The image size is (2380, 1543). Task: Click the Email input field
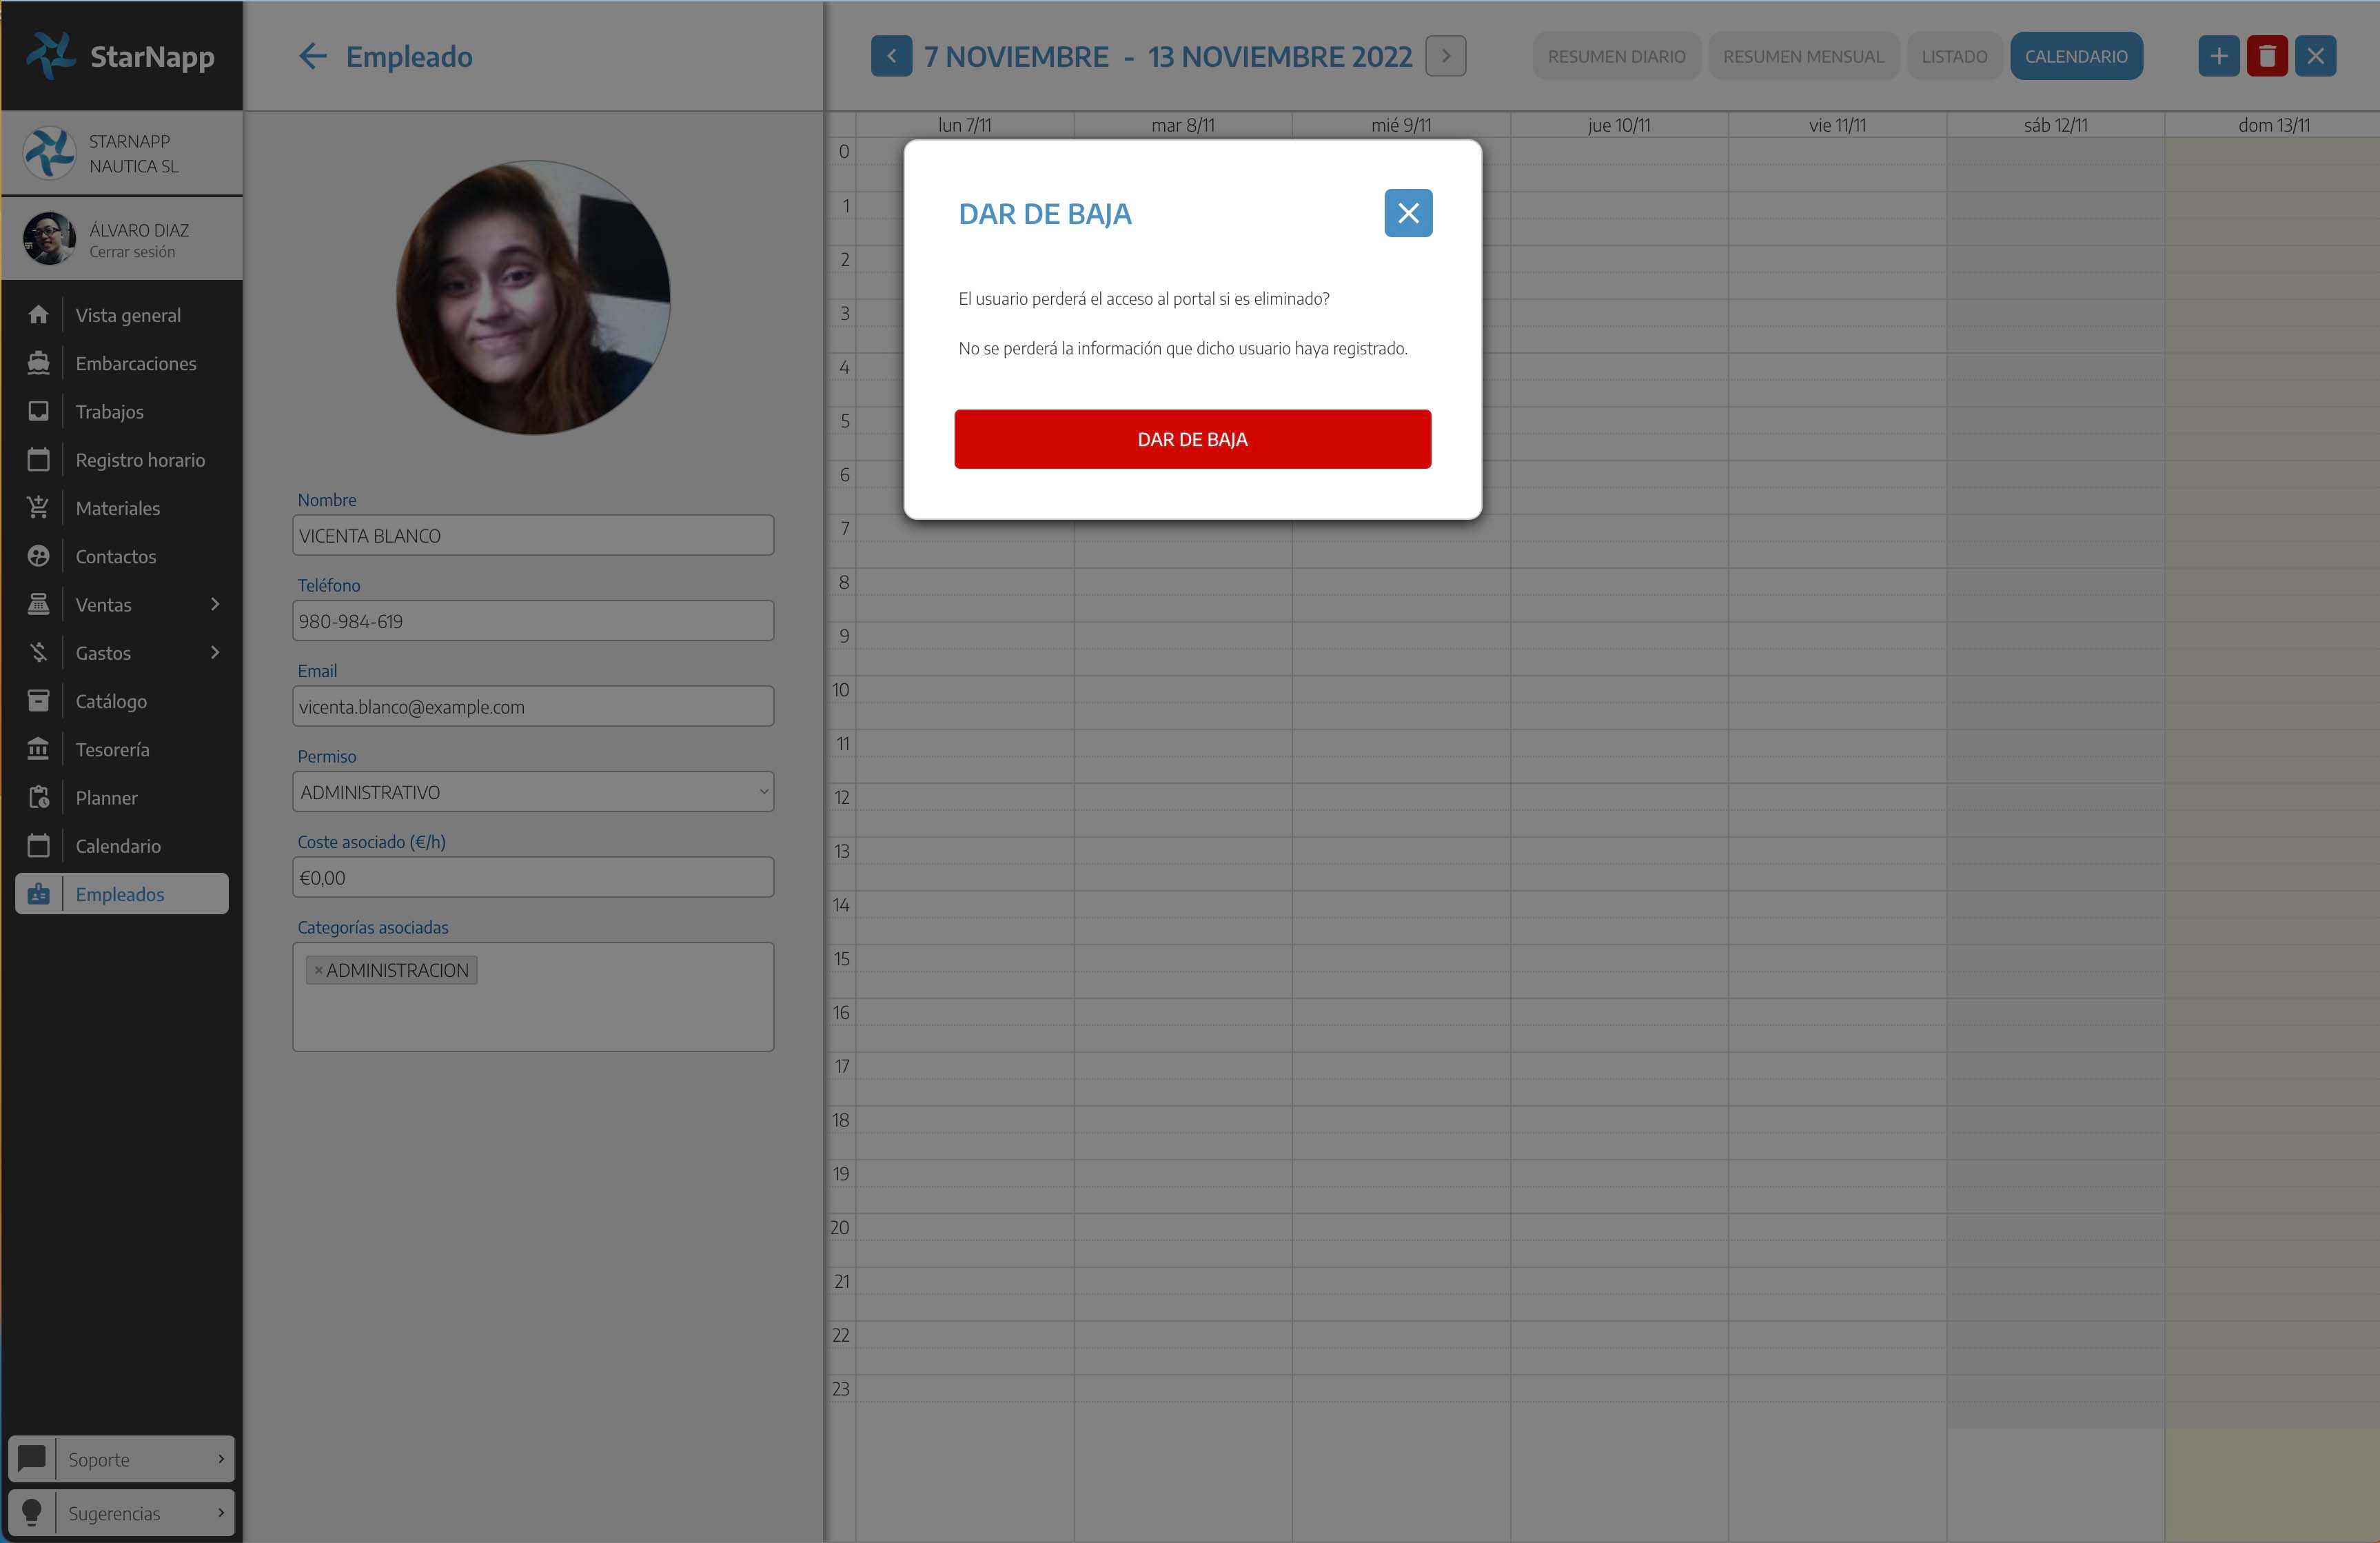coord(533,707)
